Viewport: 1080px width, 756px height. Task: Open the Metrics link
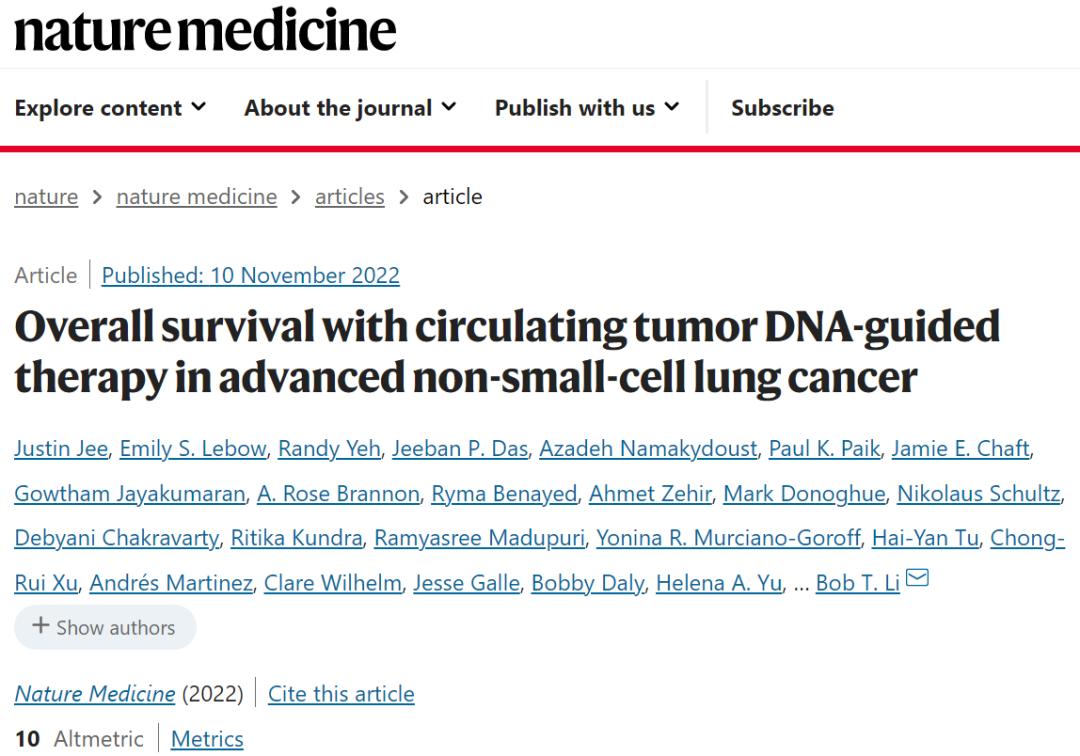(x=207, y=739)
